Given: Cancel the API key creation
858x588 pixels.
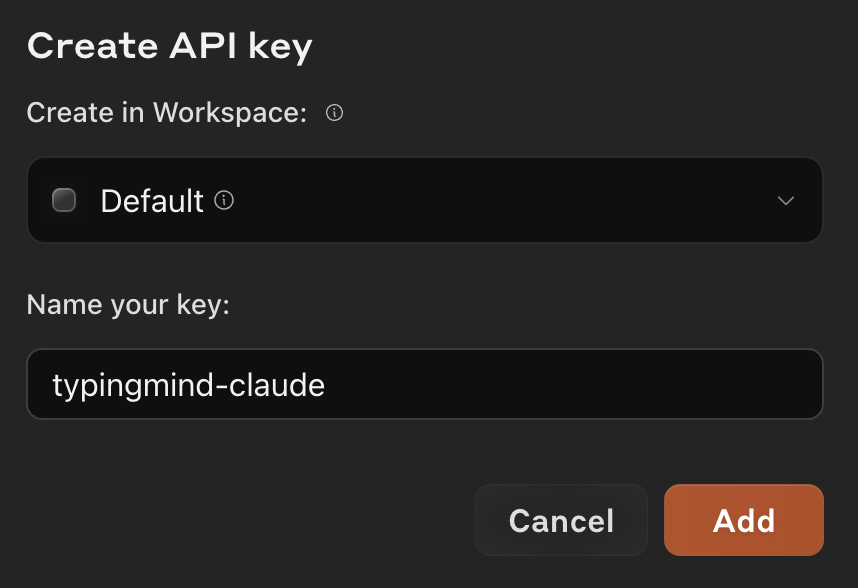Looking at the screenshot, I should [x=561, y=520].
